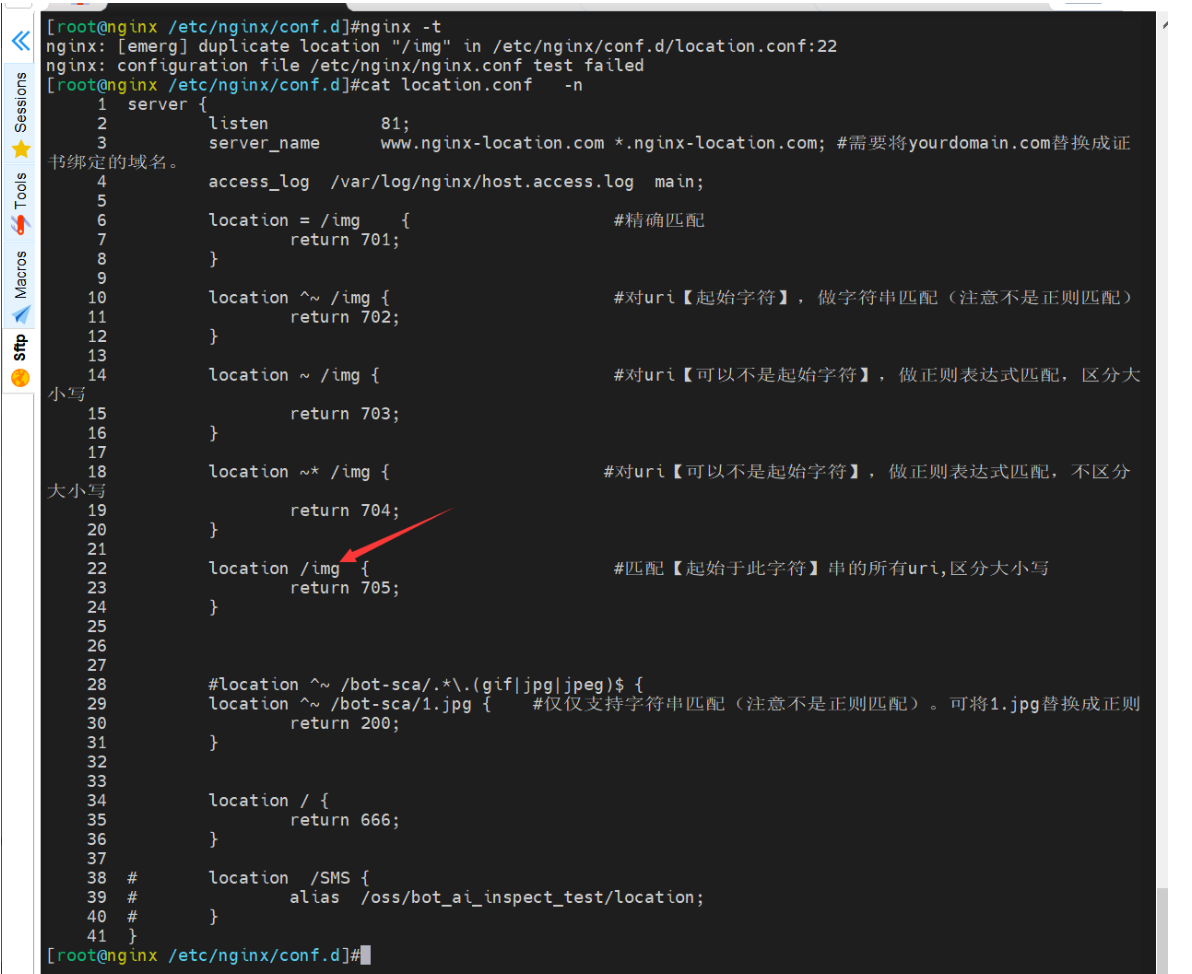The image size is (1192, 974).
Task: Click the orange Sftp globe icon
Action: [x=21, y=378]
